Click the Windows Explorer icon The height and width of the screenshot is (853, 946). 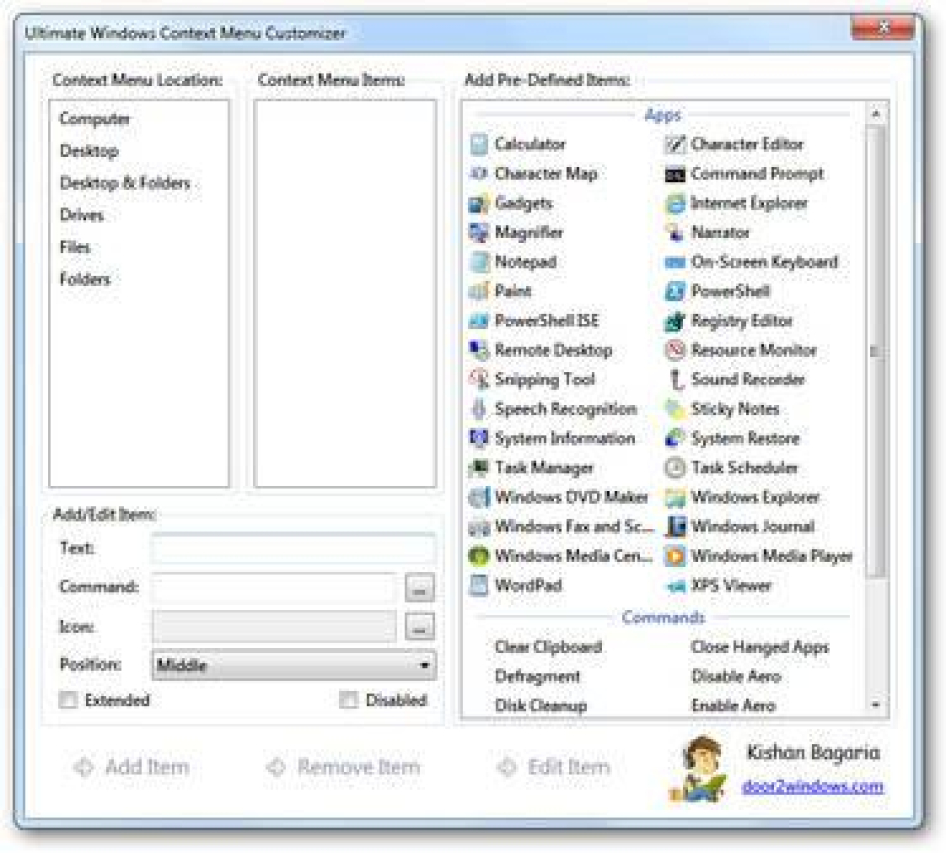[x=675, y=497]
